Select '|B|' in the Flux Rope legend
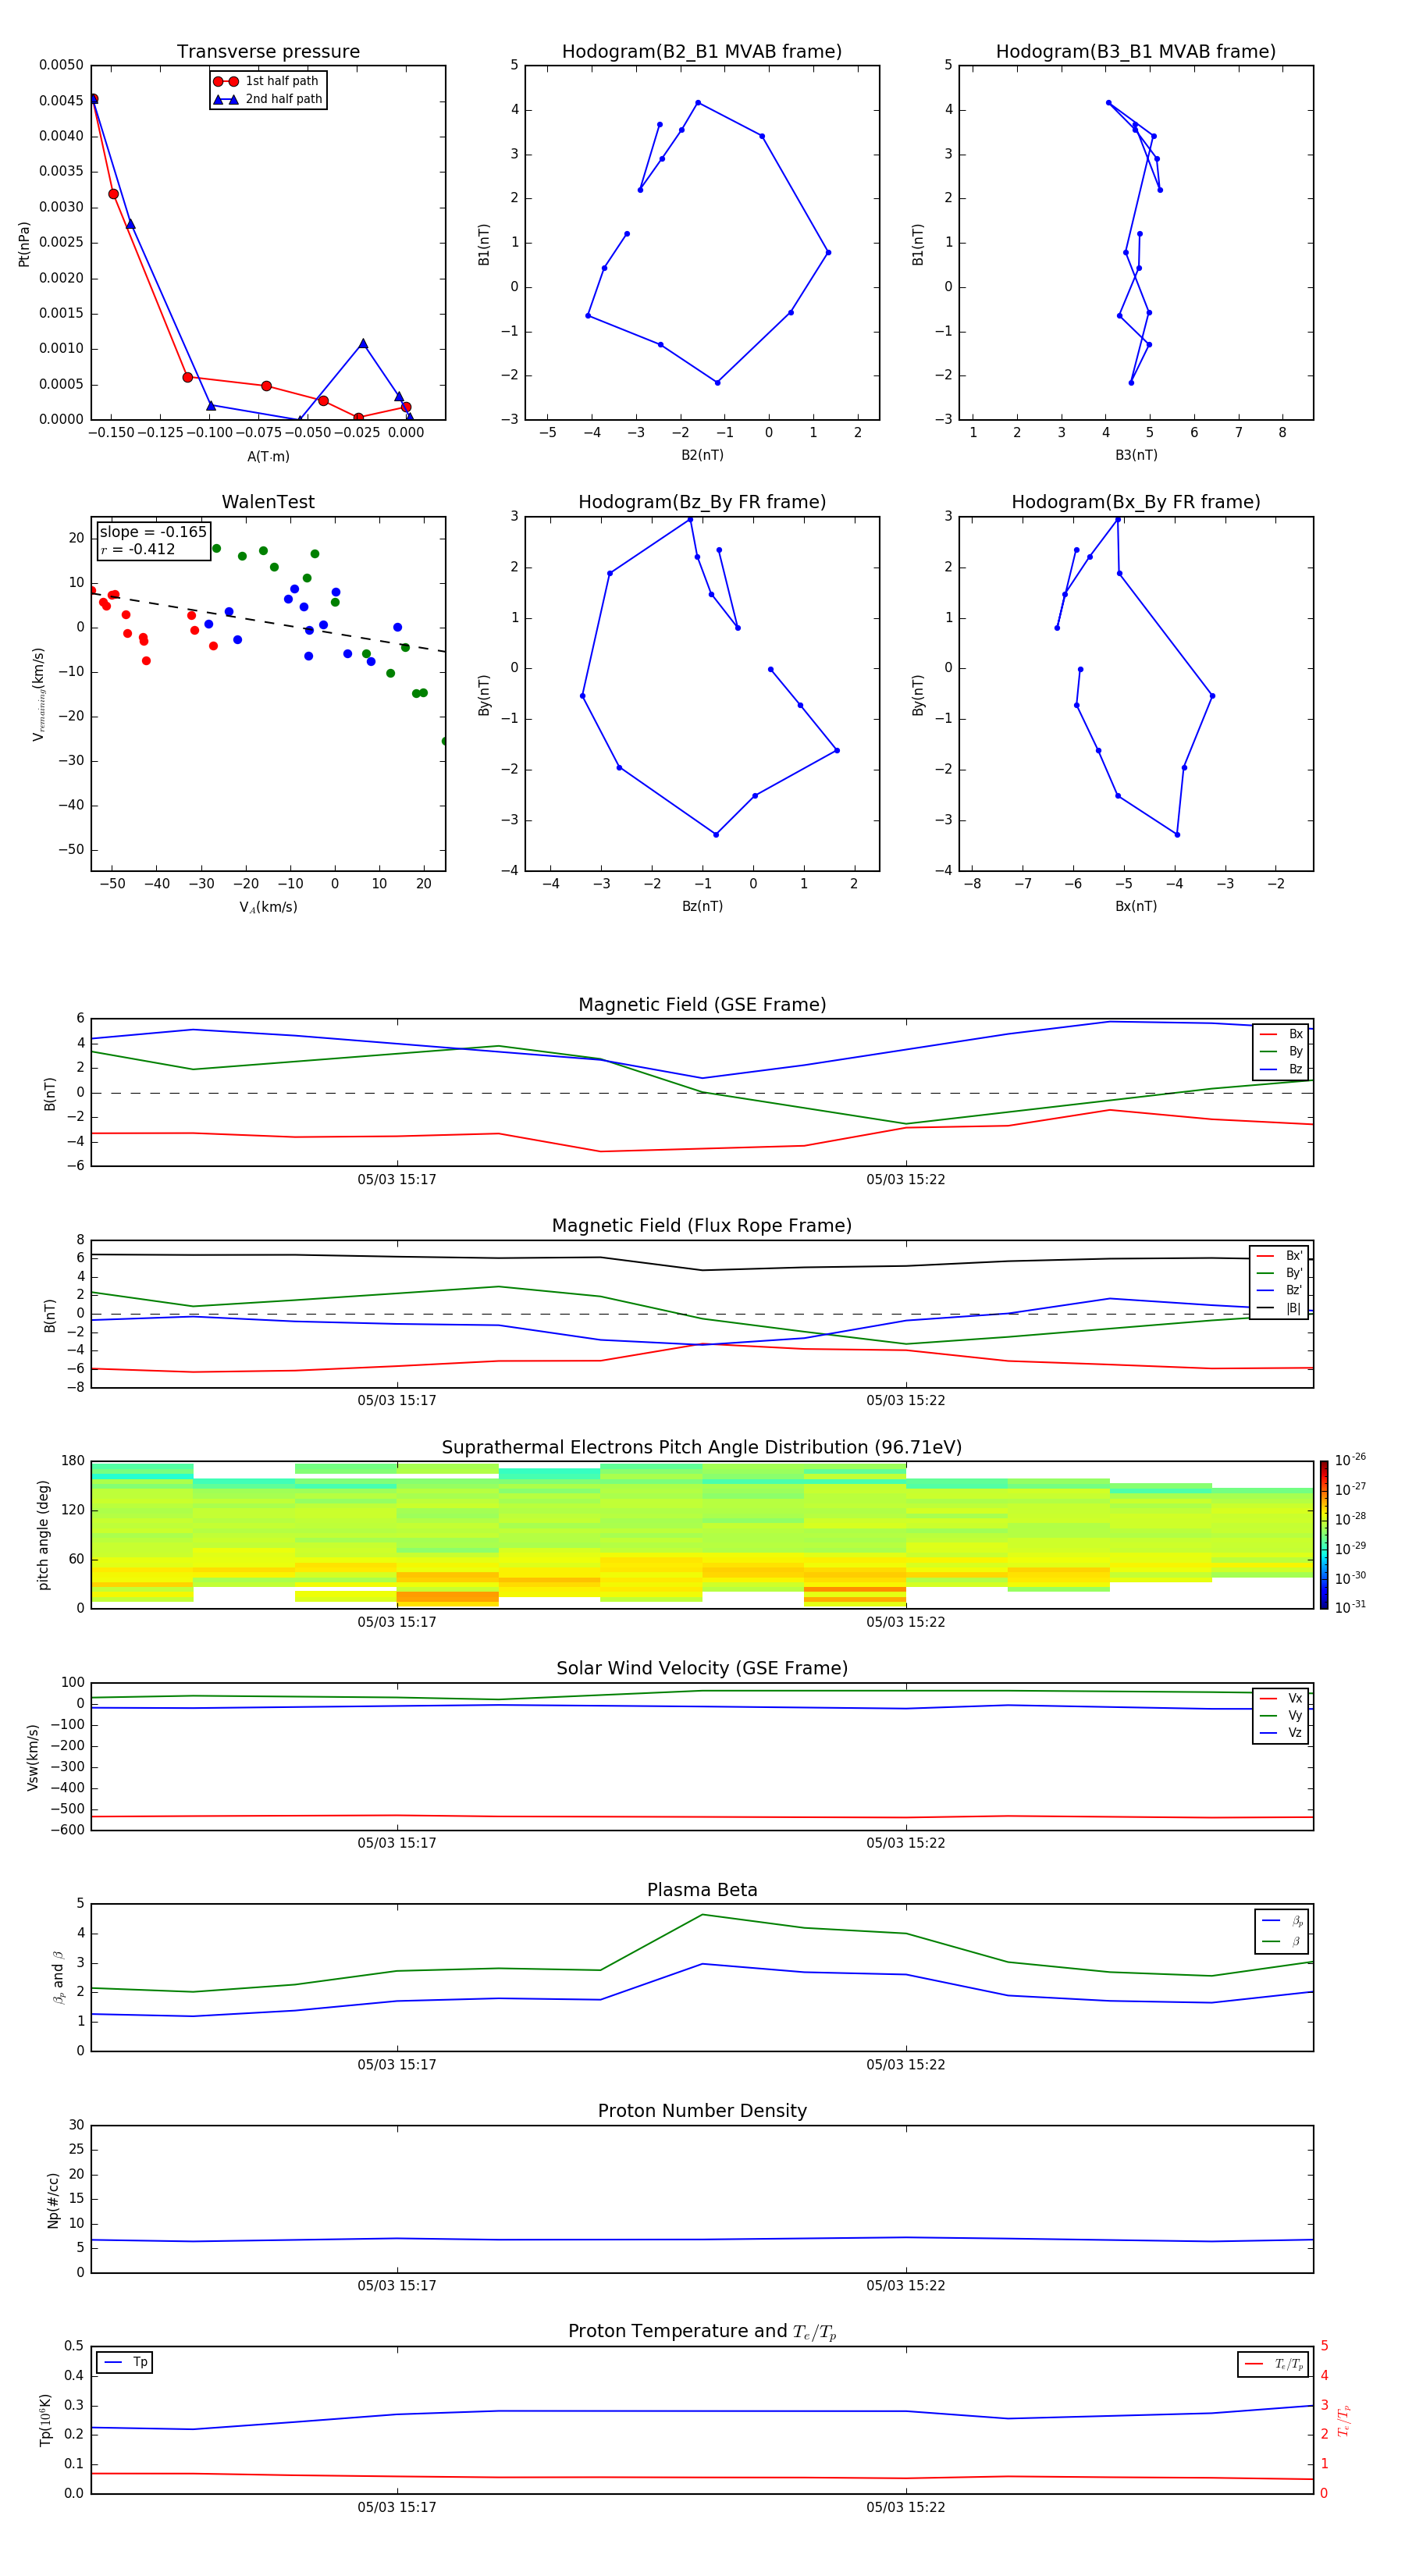This screenshot has width=1405, height=2576. 1280,1308
